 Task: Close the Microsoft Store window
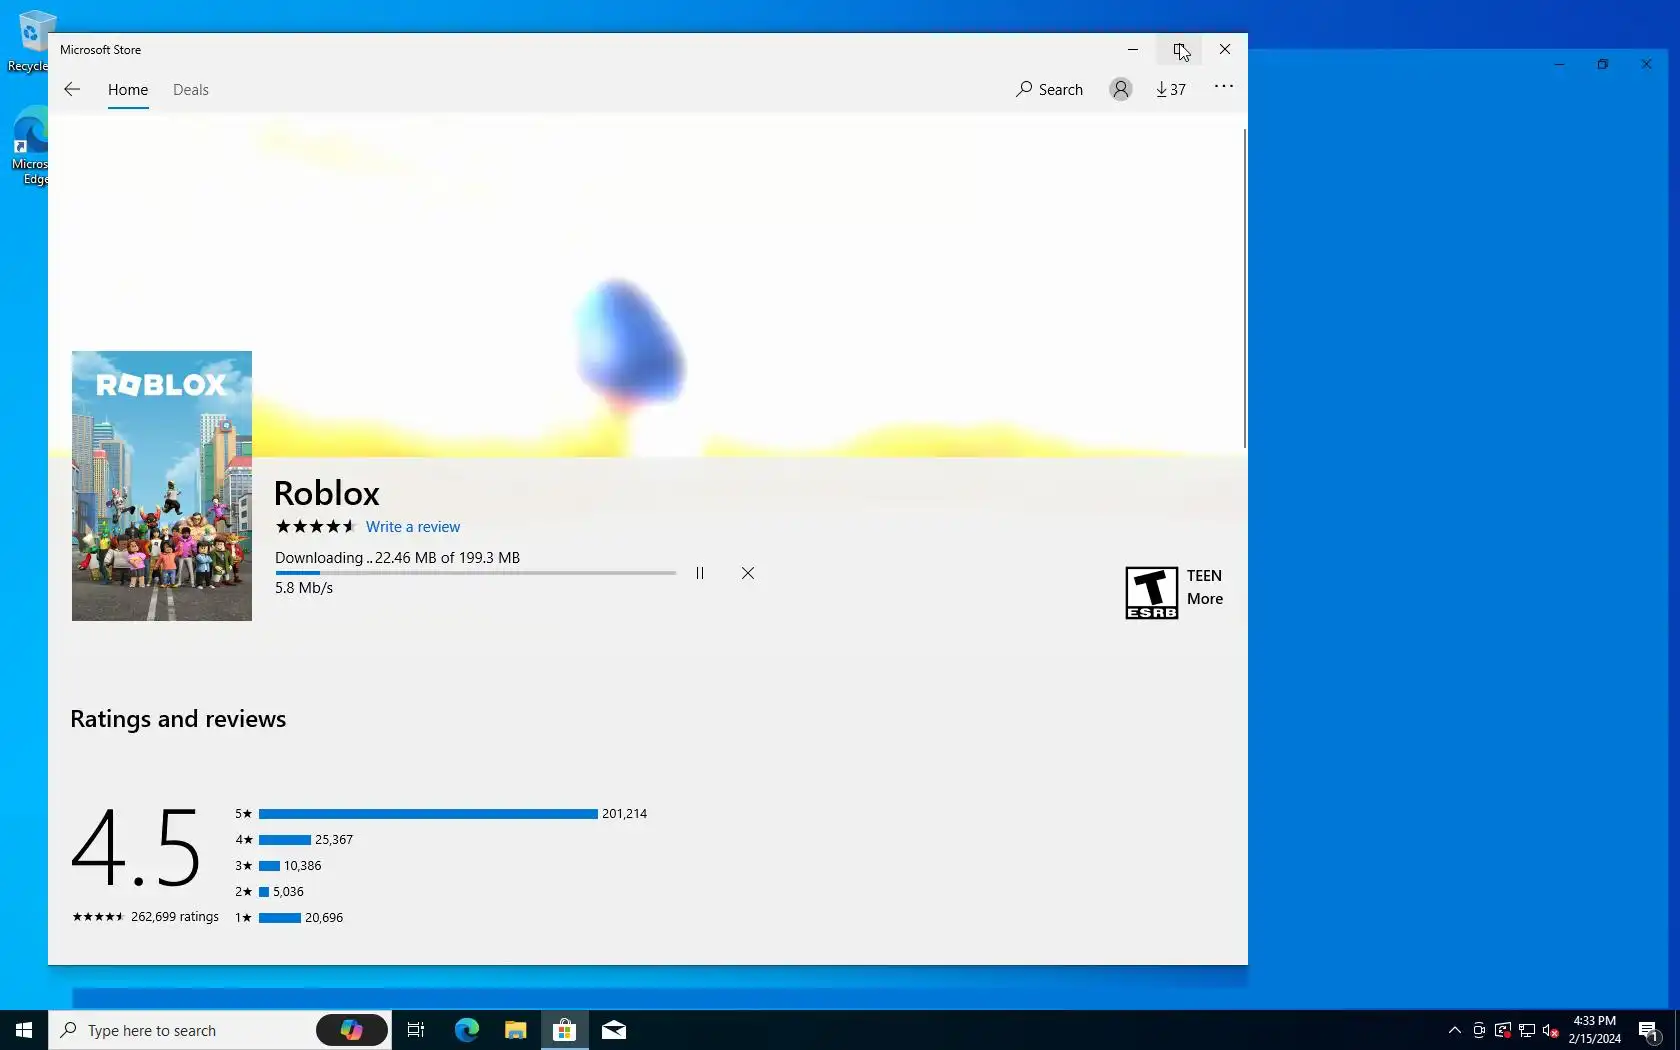pos(1225,49)
